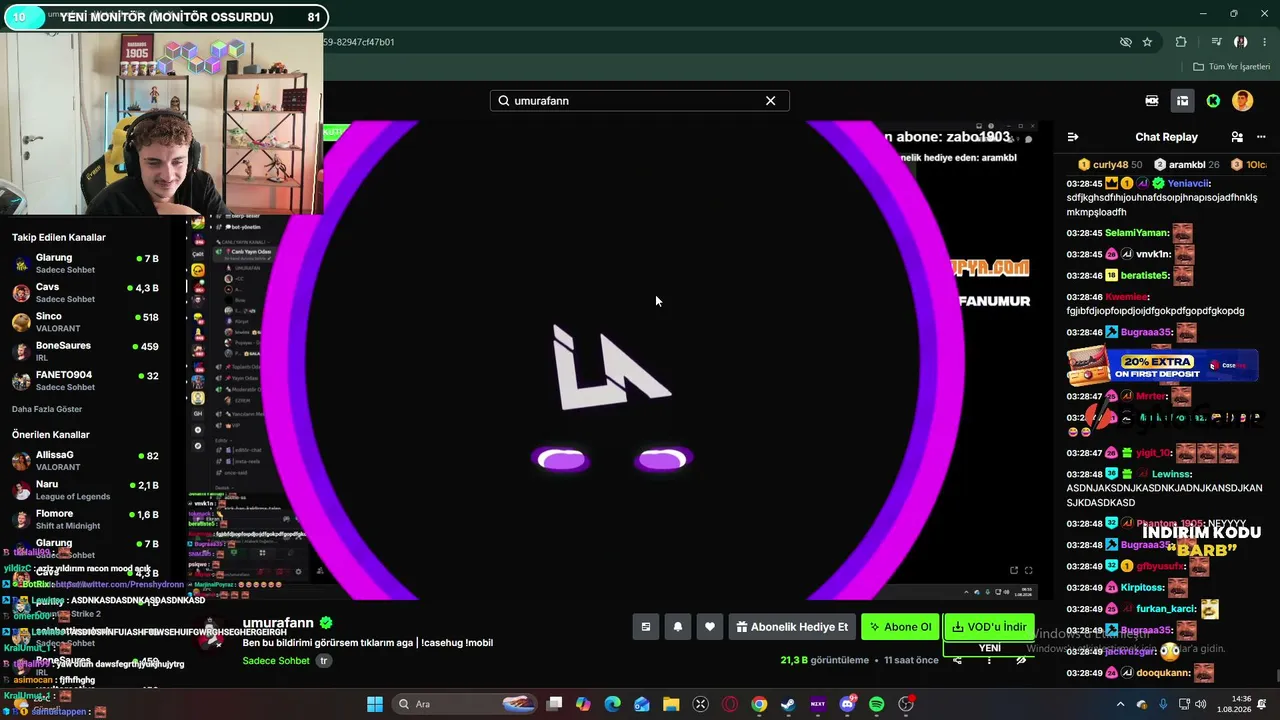Open the BoneSaures IRL channel with 459 viewers
The width and height of the screenshot is (1280, 720).
86,351
